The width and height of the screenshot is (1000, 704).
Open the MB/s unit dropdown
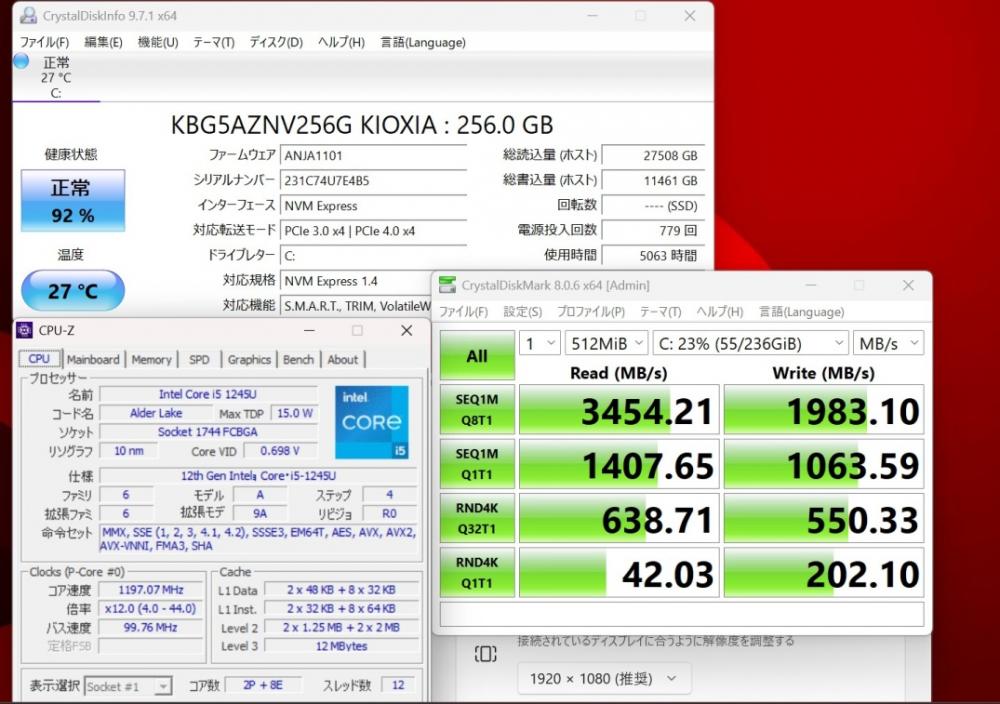[x=888, y=343]
